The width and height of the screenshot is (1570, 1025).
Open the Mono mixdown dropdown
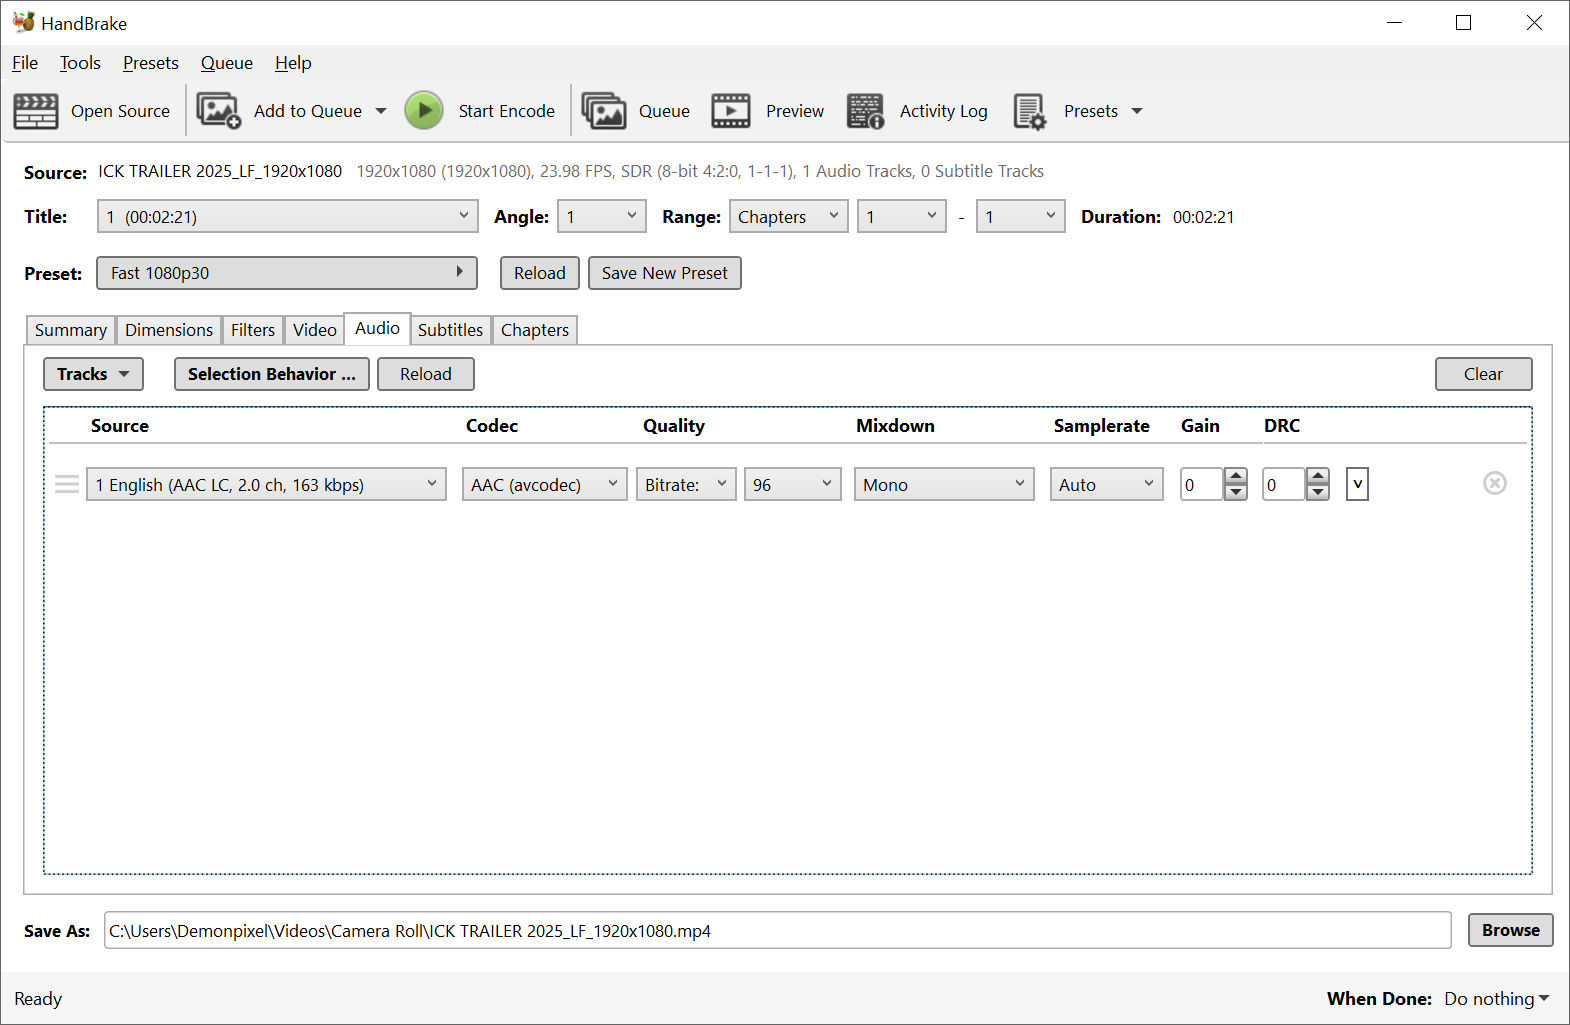(x=944, y=485)
